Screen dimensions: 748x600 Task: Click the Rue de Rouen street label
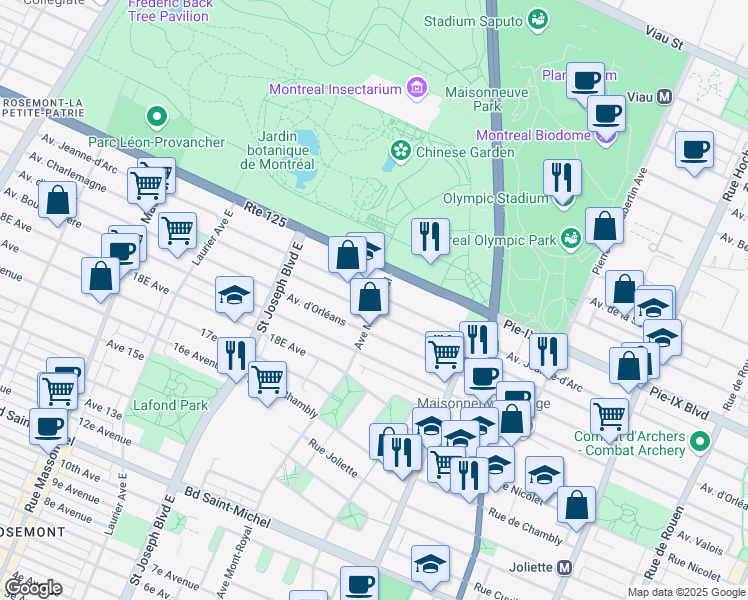(664, 542)
